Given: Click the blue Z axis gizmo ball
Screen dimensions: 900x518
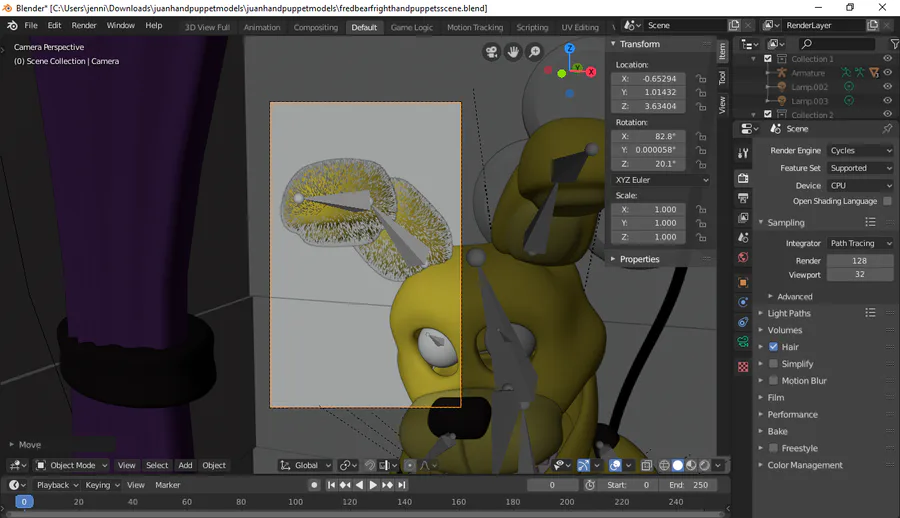Looking at the screenshot, I should pyautogui.click(x=569, y=48).
